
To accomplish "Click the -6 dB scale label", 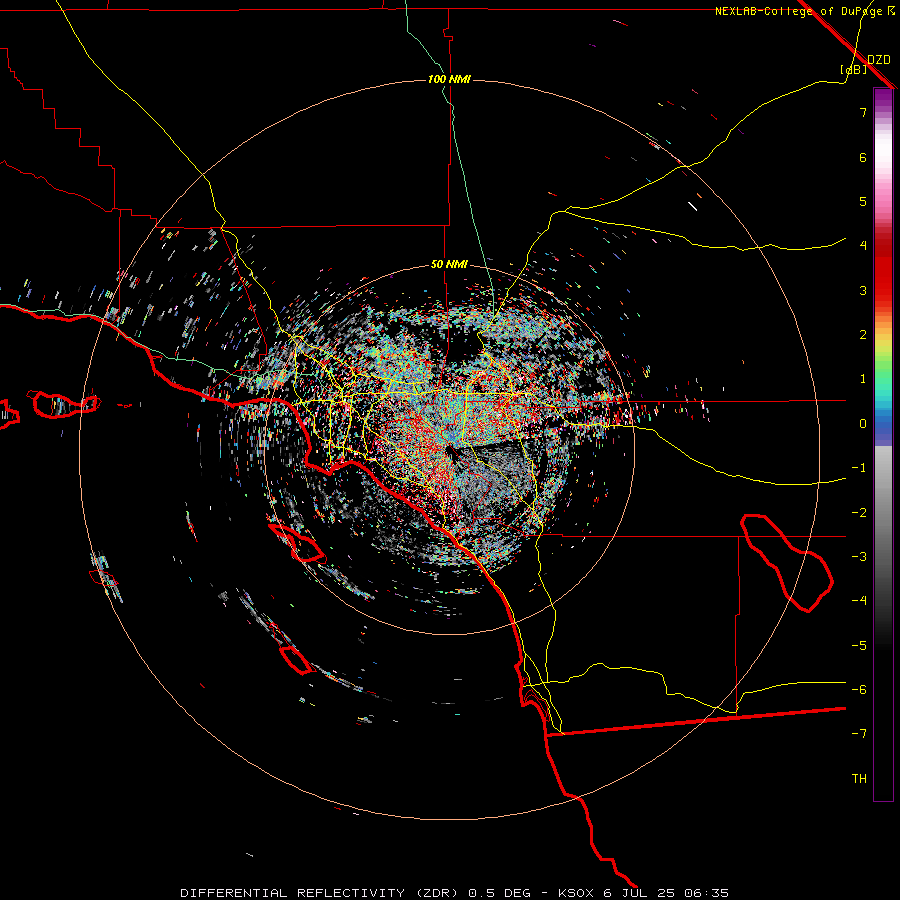I will [x=859, y=690].
